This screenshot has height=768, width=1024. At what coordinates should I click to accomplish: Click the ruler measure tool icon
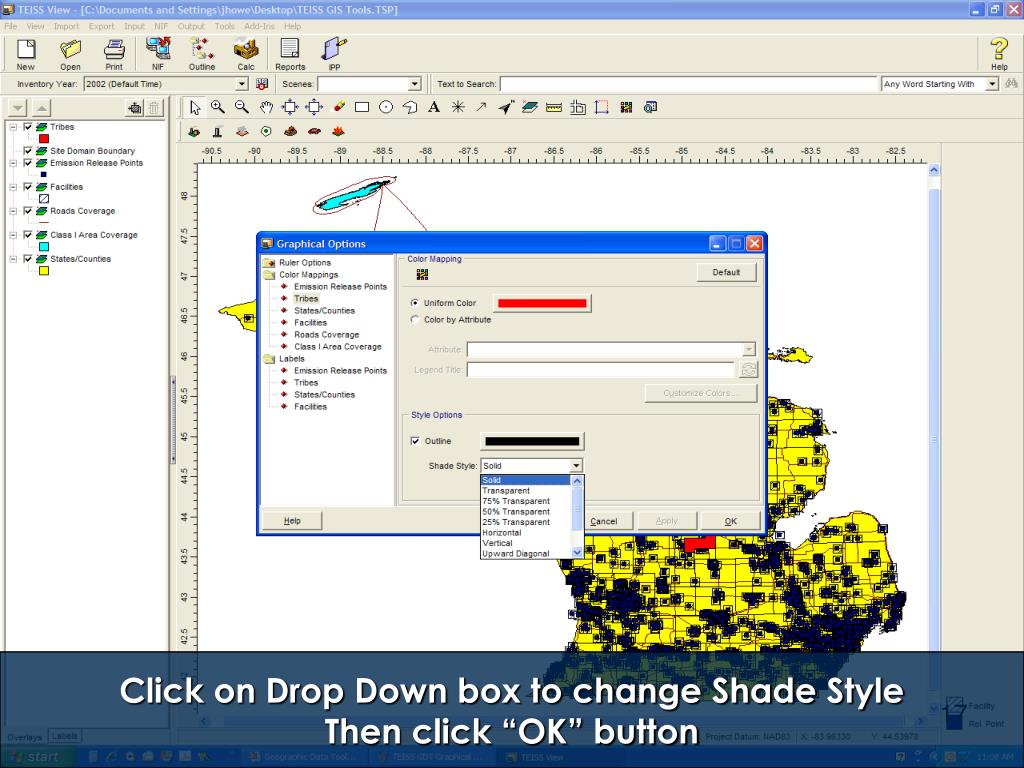pos(554,107)
